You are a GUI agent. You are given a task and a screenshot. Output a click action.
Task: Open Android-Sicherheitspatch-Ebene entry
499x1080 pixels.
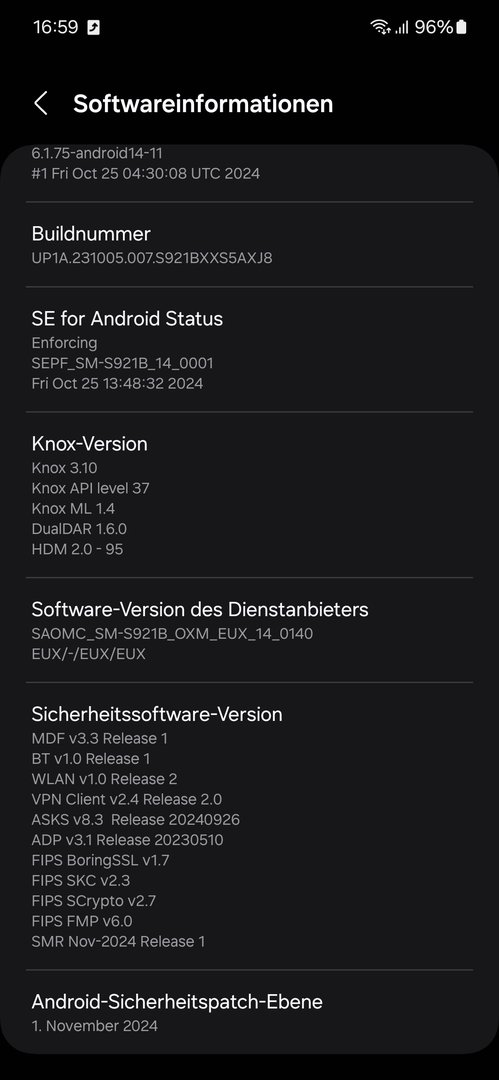point(250,1012)
